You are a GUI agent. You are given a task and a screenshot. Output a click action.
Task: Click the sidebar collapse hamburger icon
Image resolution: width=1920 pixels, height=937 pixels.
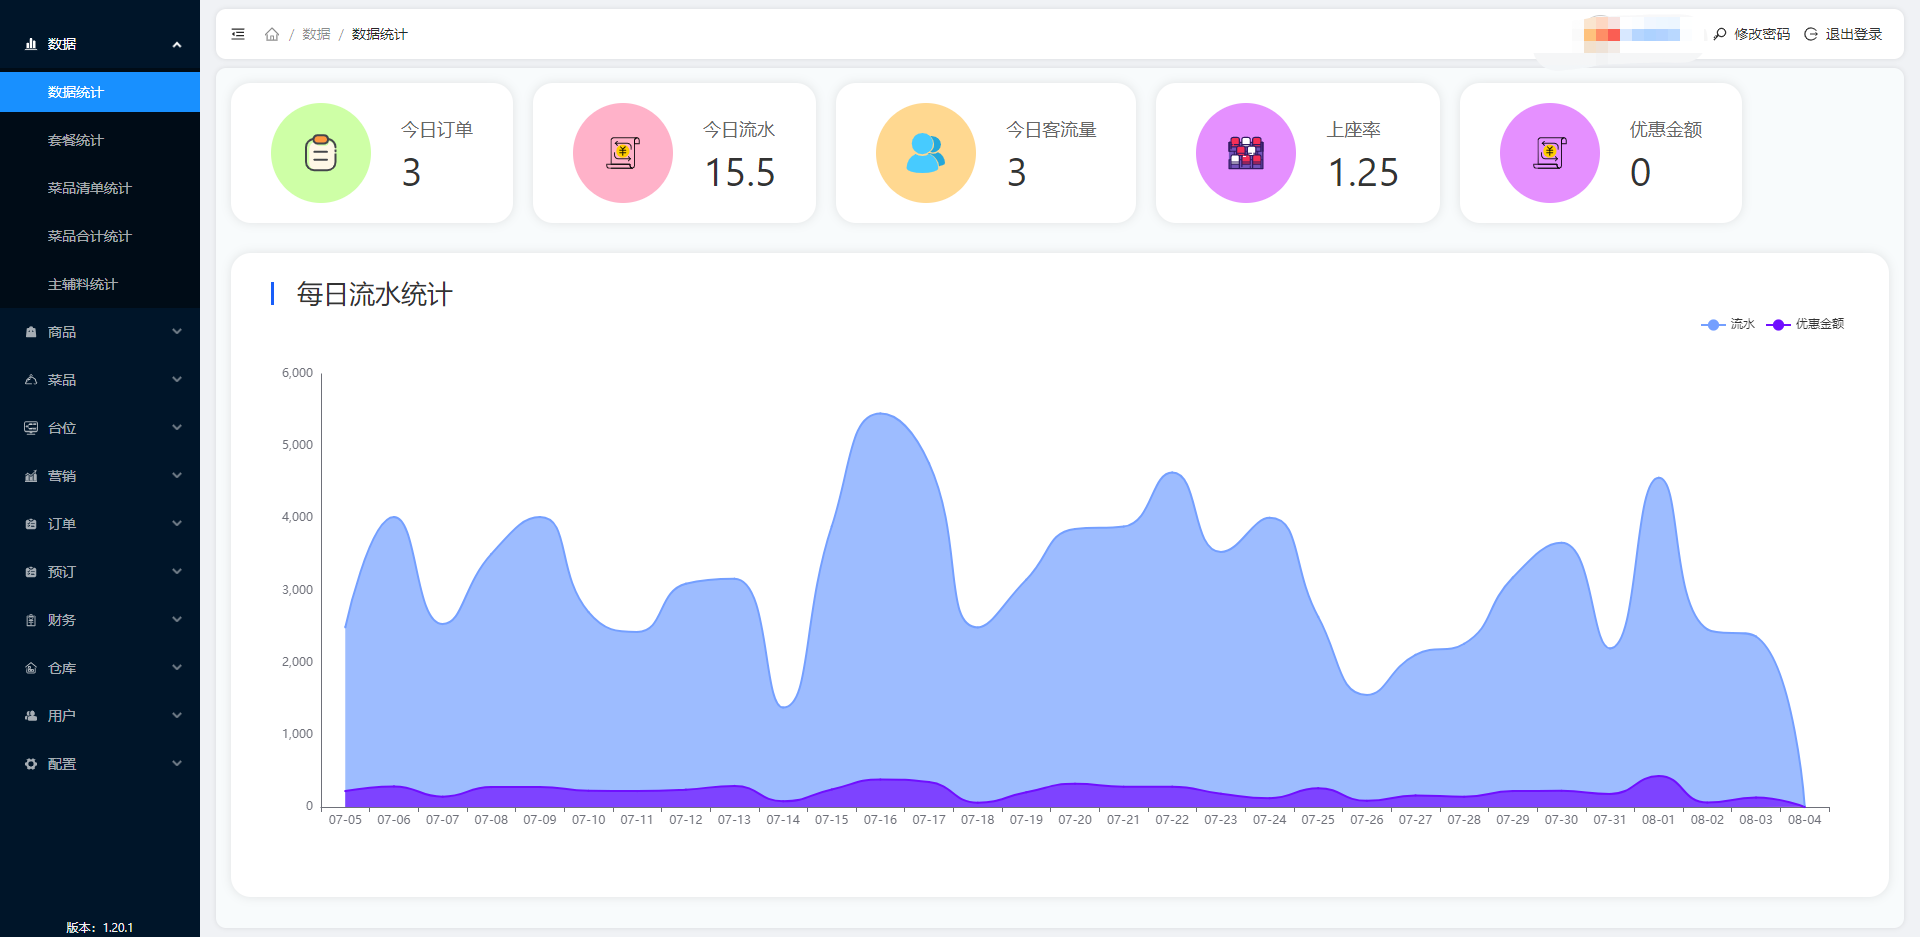238,34
